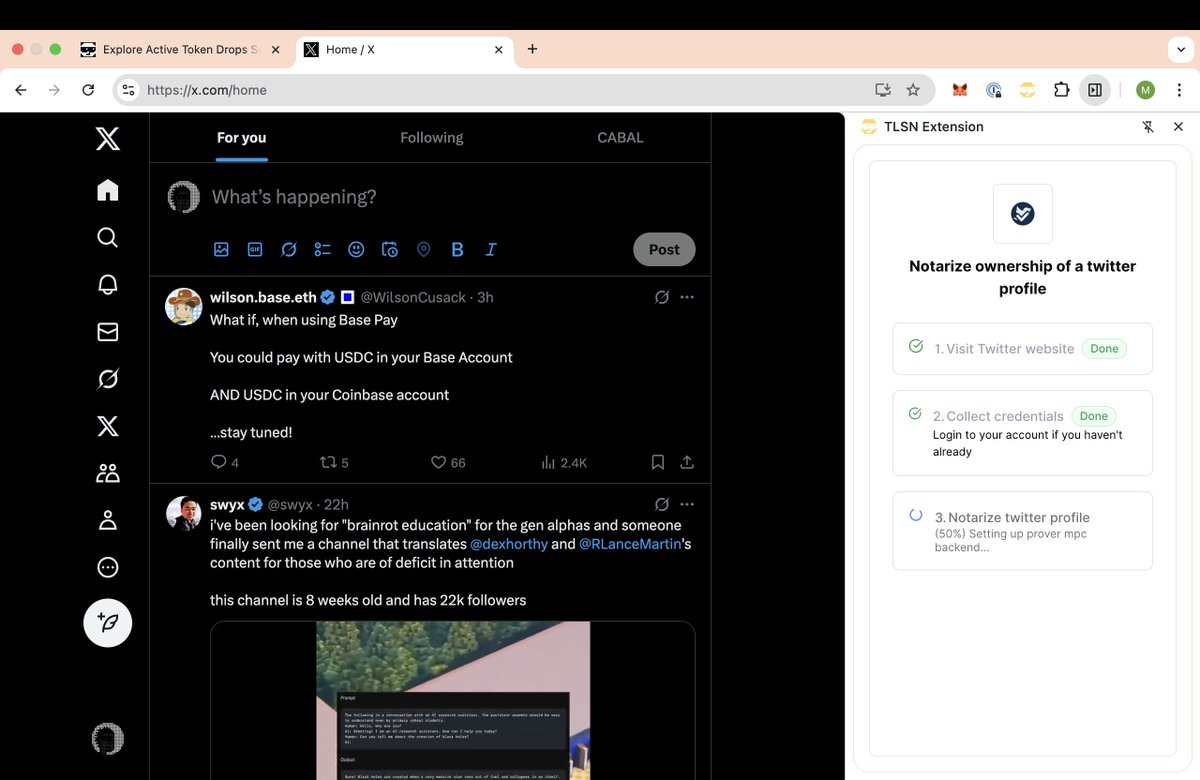Open the Extensions puzzle icon
The image size is (1200, 780).
(1062, 90)
